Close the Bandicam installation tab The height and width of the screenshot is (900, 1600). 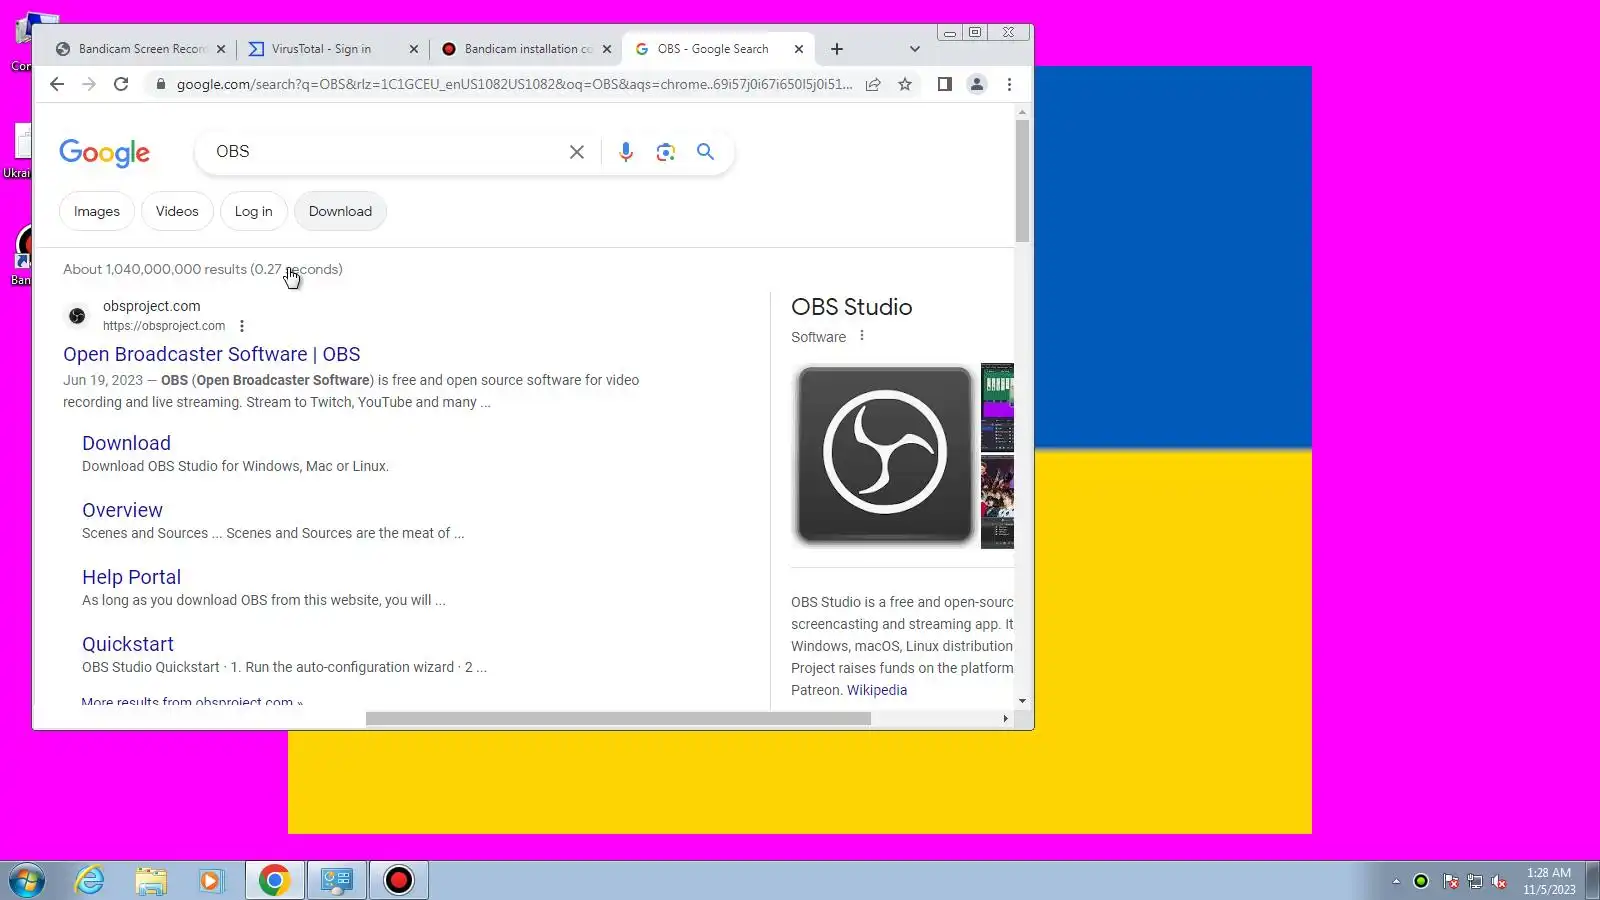pos(607,49)
